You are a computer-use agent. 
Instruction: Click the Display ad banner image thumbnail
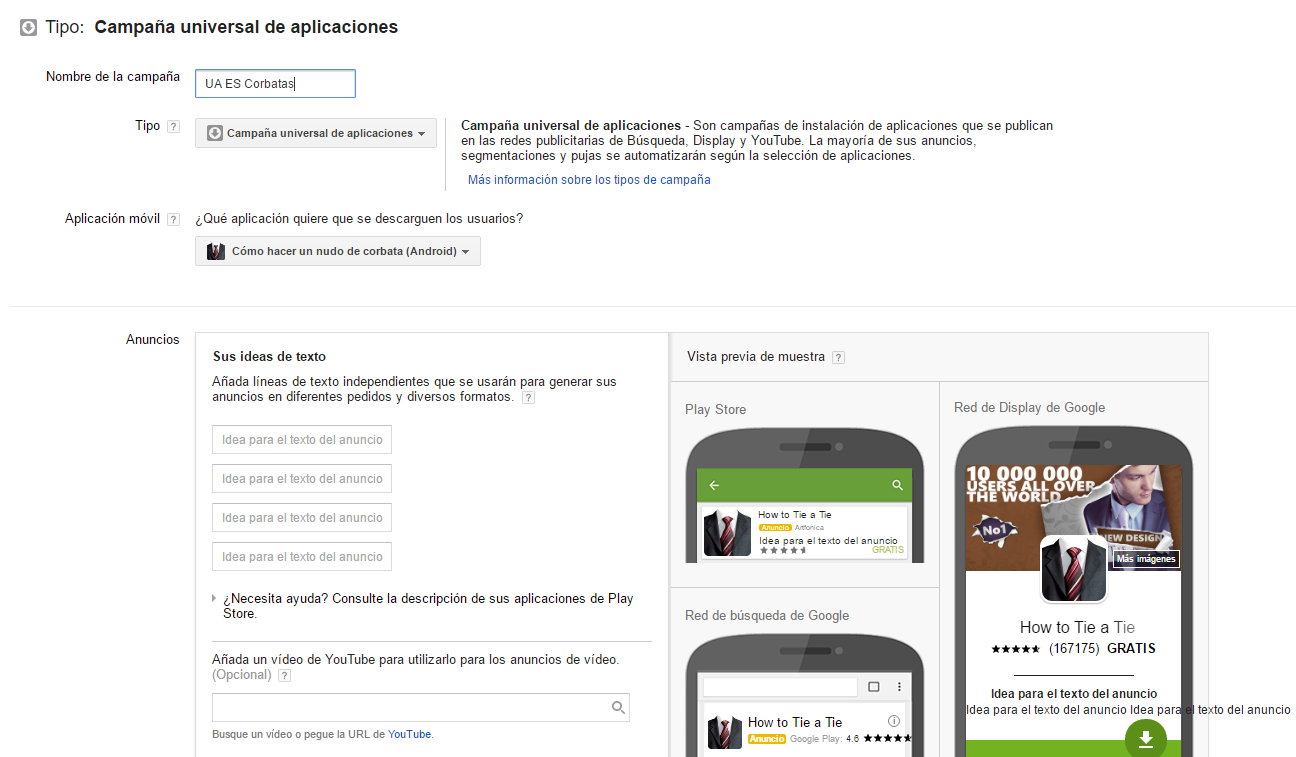(1074, 517)
